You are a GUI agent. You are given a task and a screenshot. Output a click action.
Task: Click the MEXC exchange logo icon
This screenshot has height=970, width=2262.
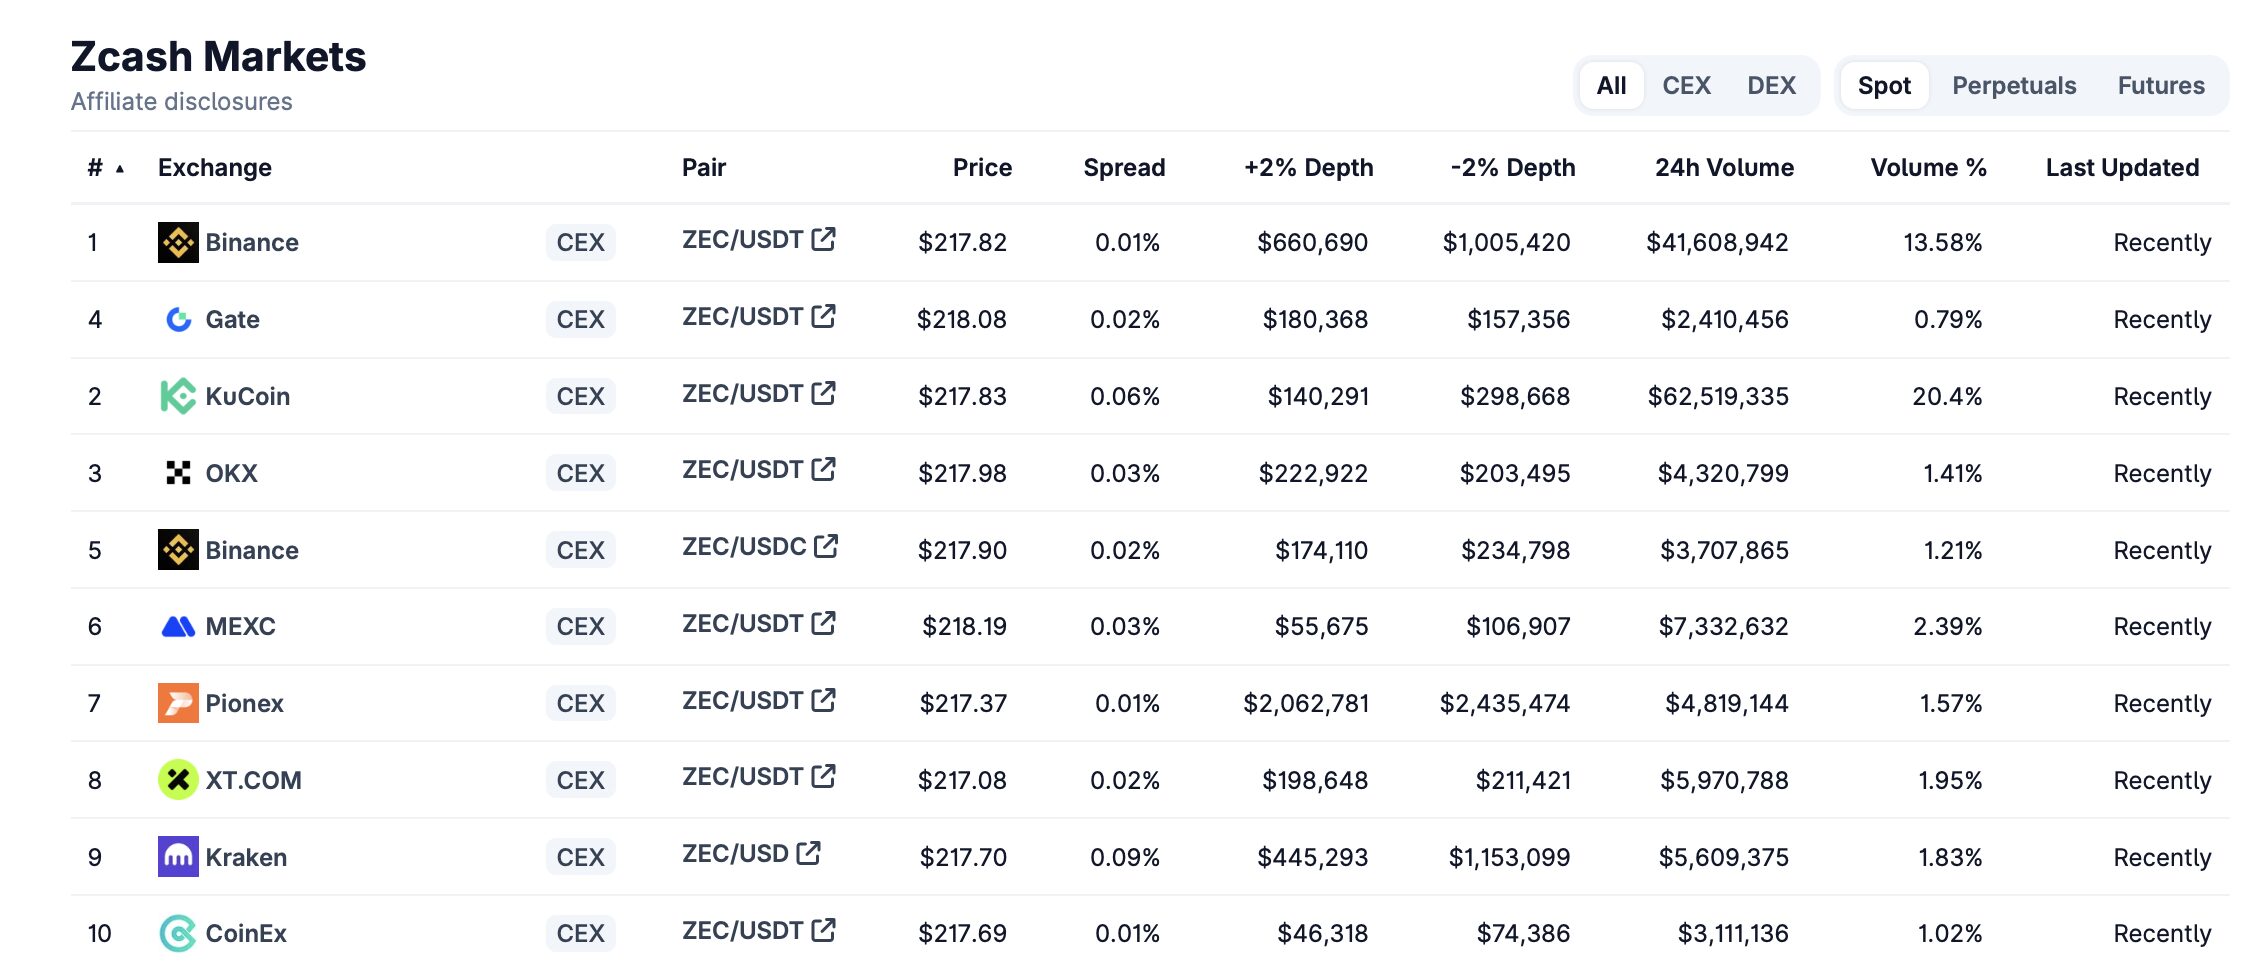[178, 627]
